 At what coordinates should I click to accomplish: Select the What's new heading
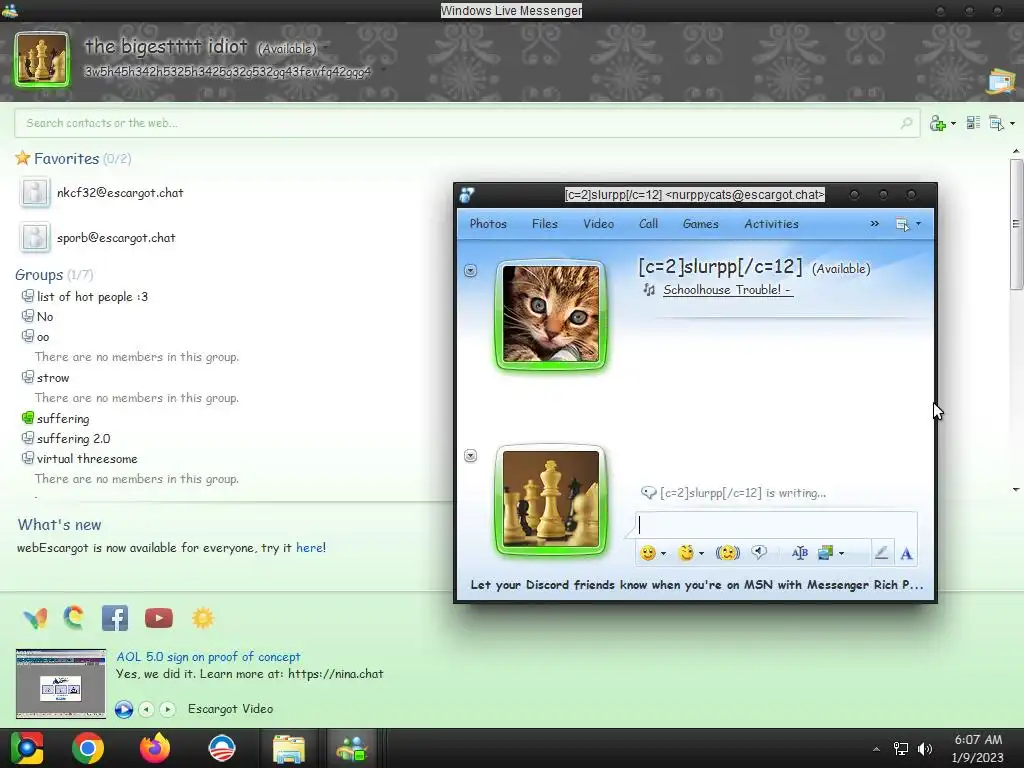(x=59, y=524)
